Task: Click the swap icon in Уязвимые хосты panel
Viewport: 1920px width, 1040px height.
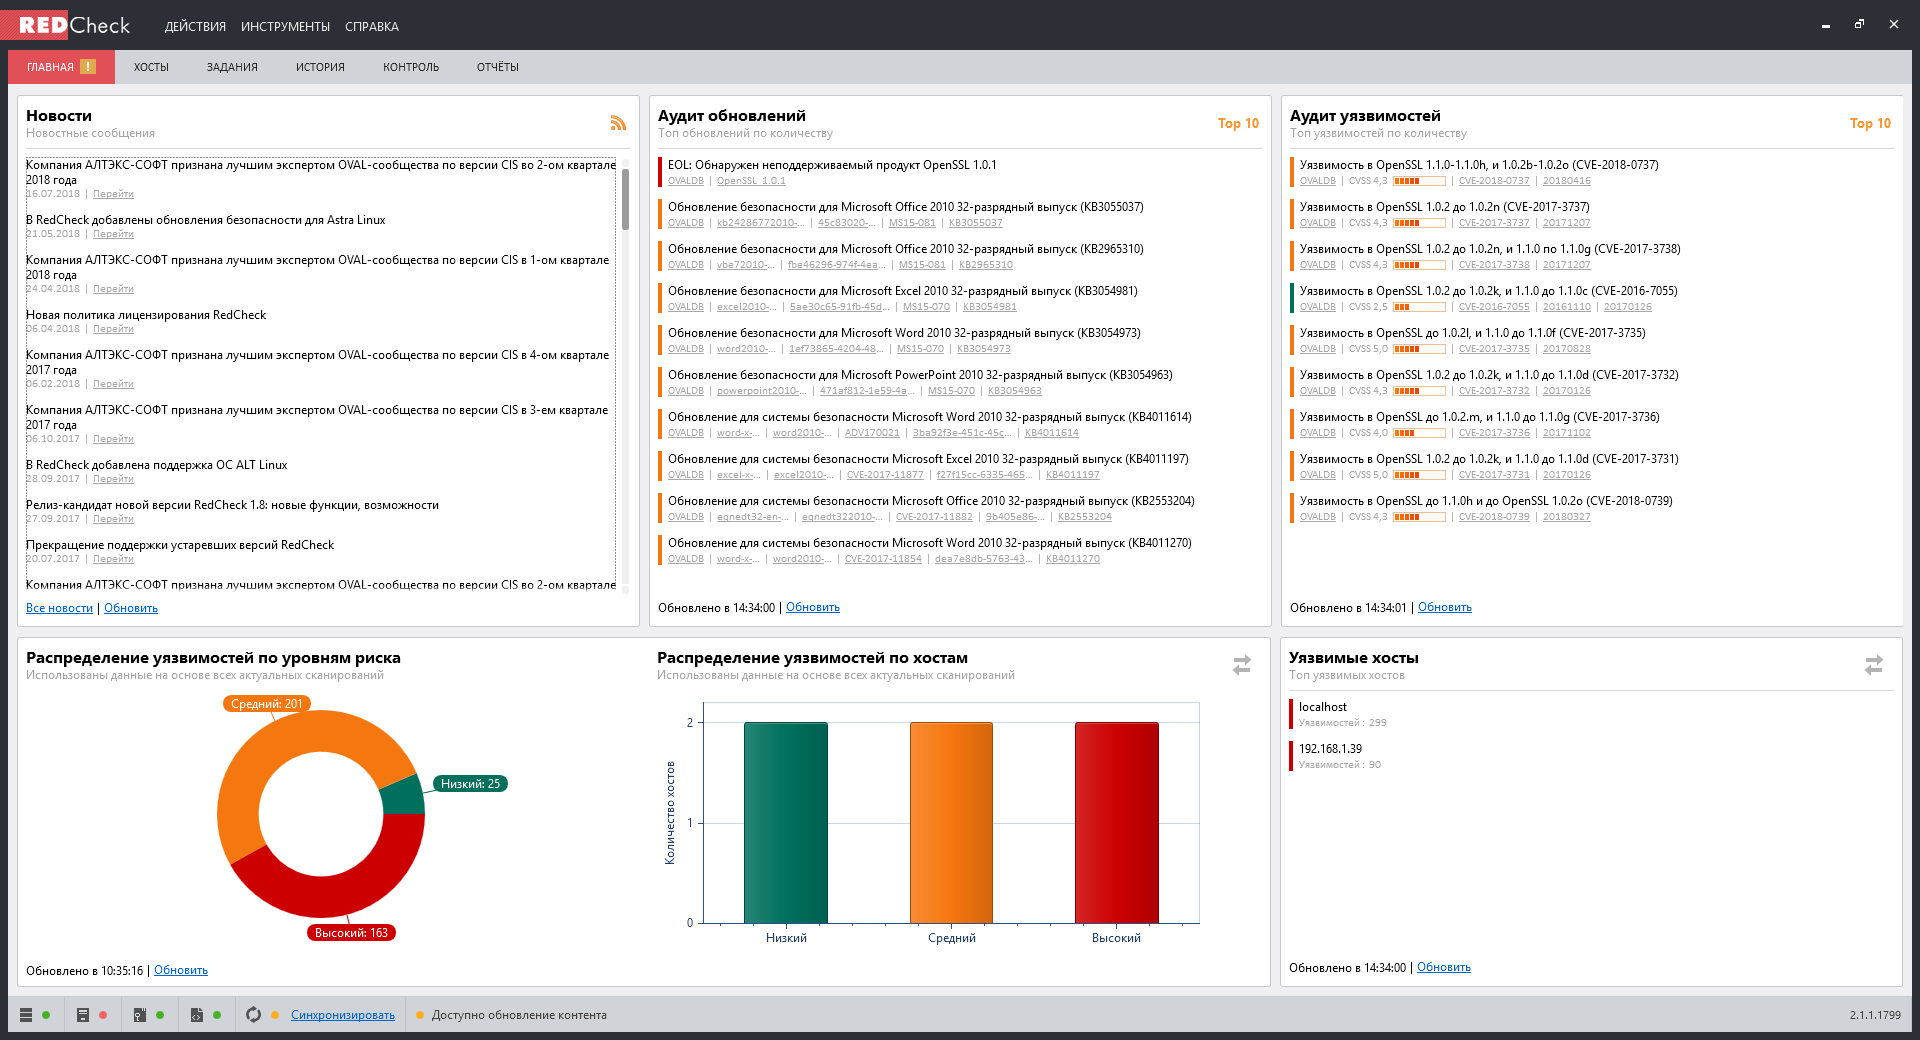Action: (1874, 665)
